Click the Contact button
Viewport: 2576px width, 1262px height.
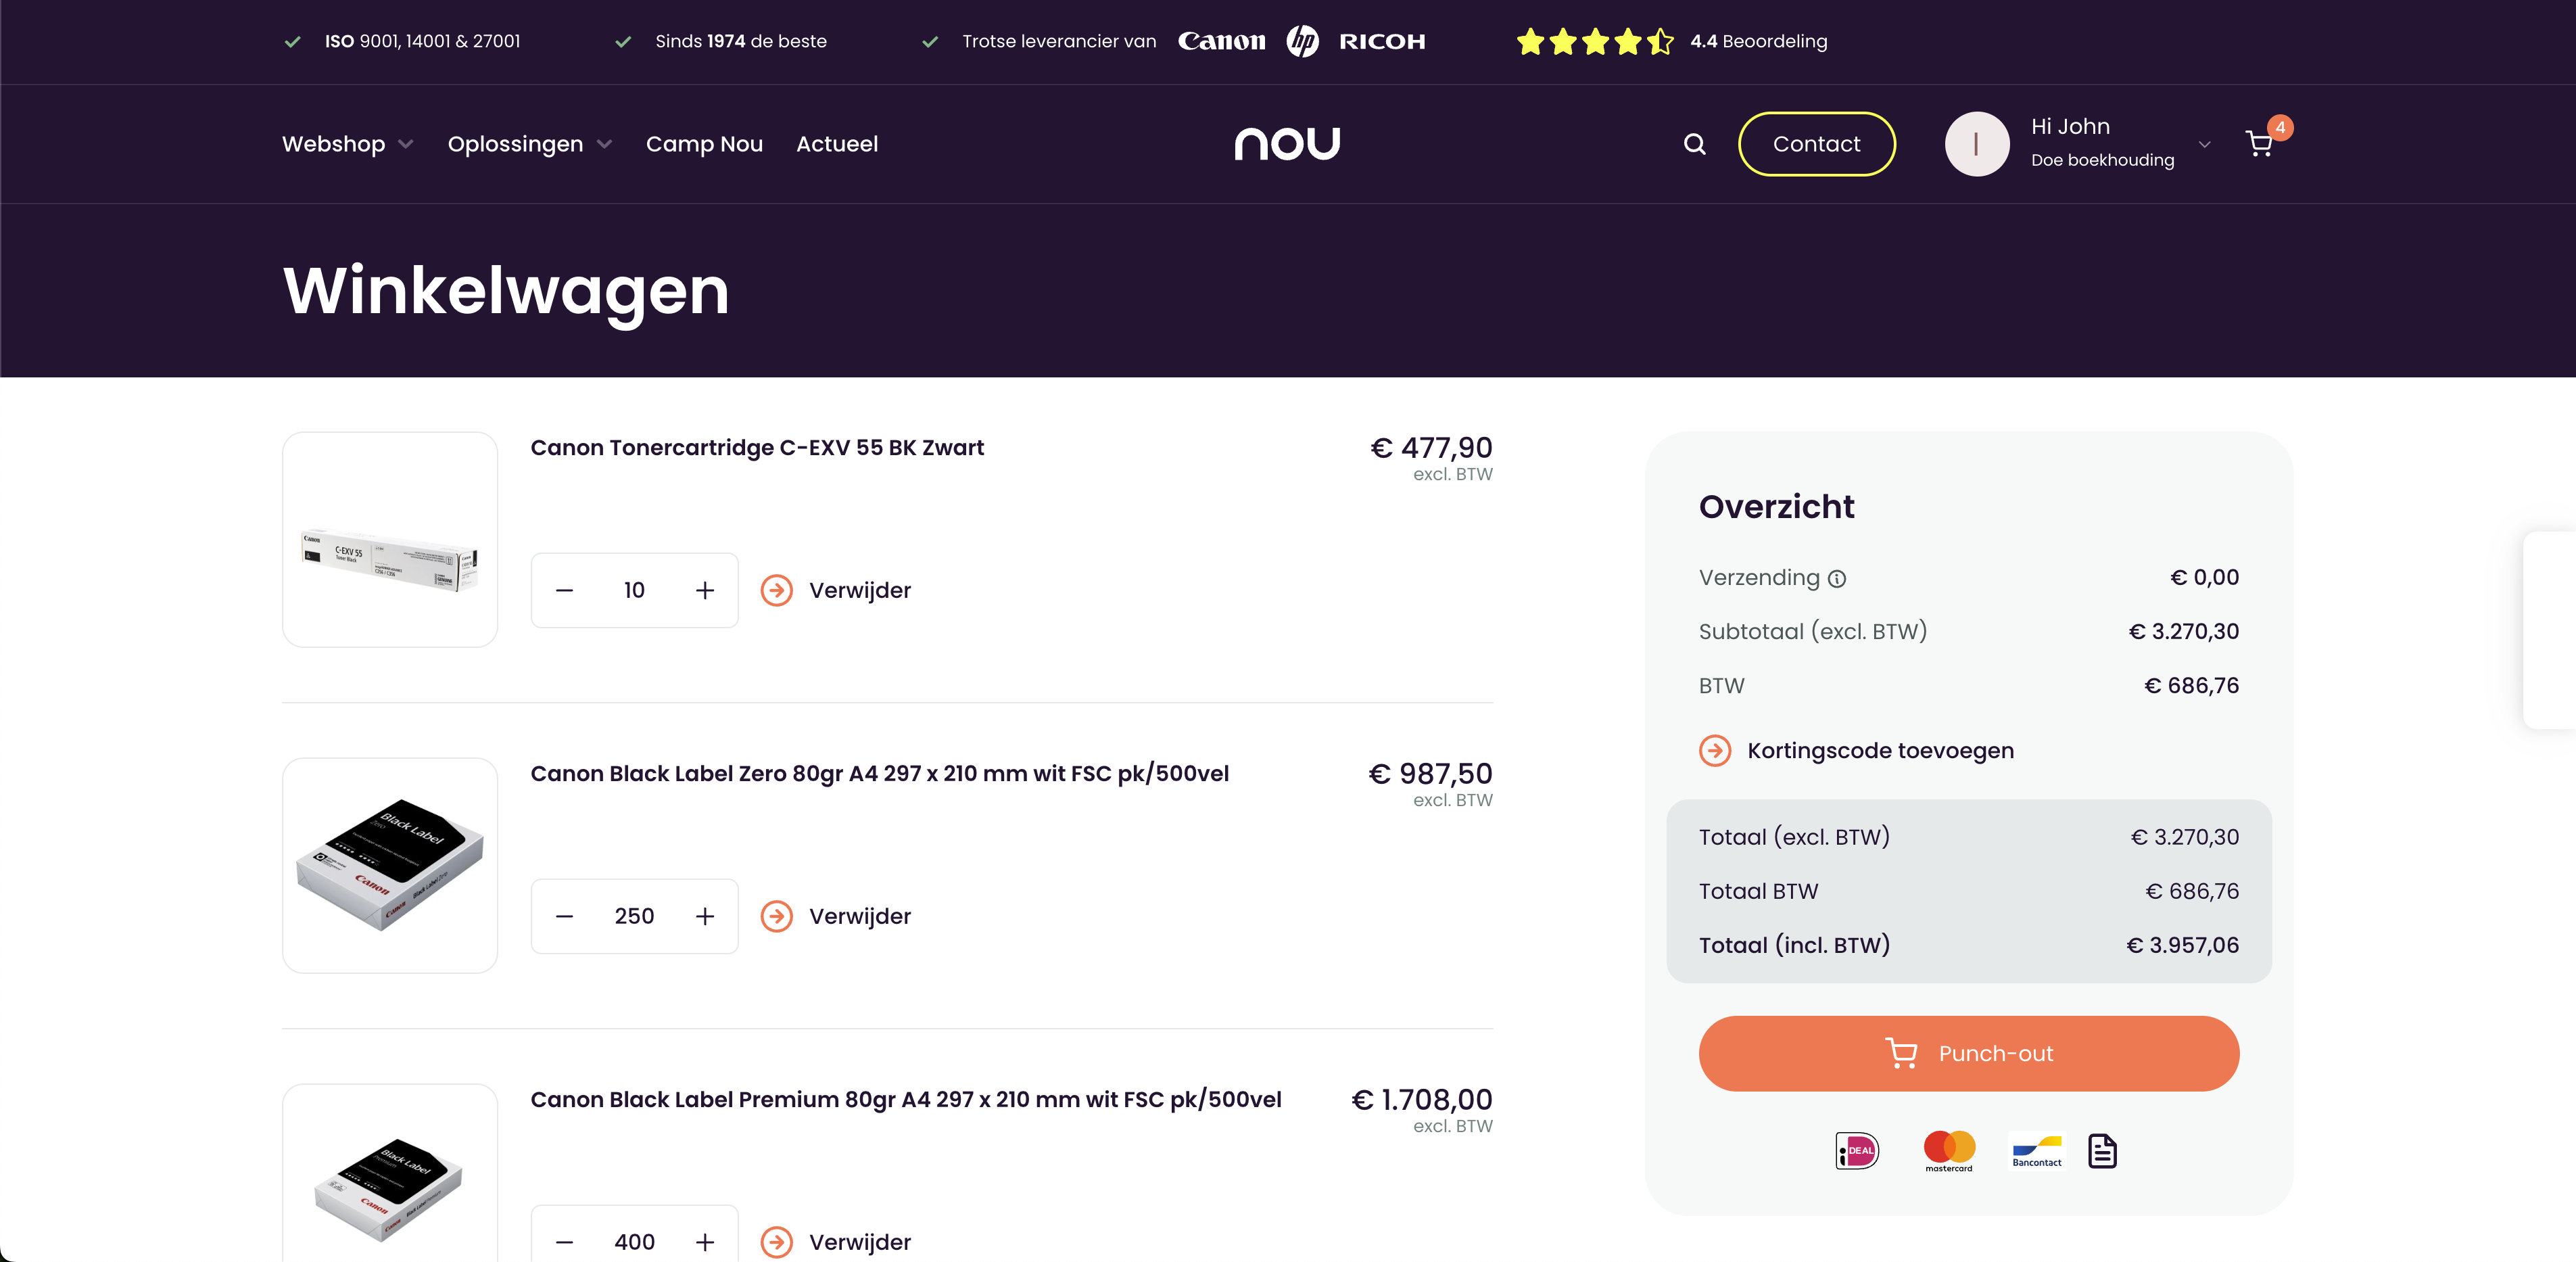1816,143
